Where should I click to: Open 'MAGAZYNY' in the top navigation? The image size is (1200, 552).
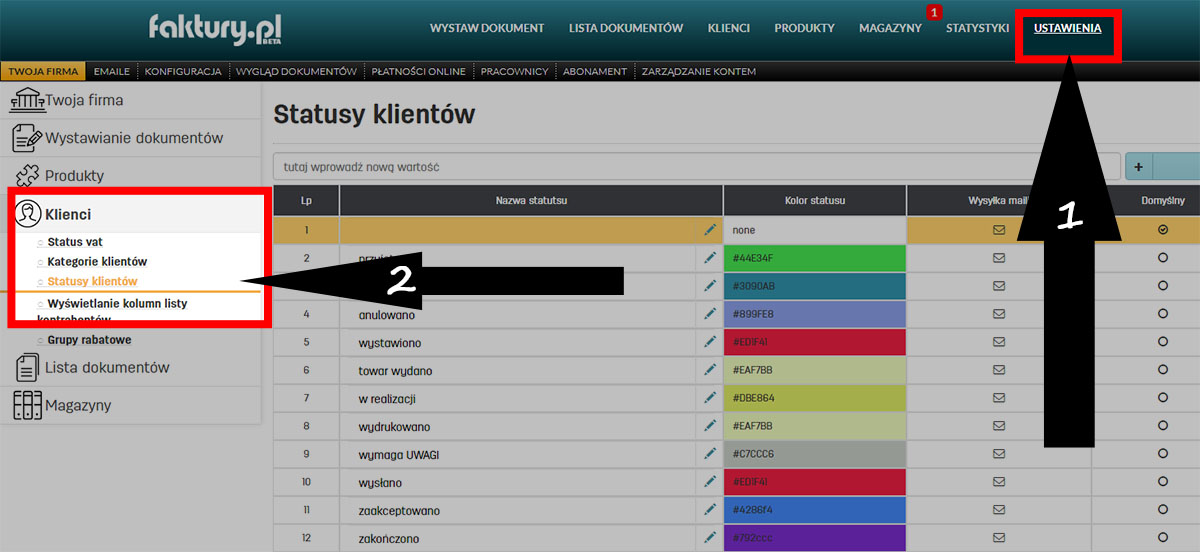[890, 28]
